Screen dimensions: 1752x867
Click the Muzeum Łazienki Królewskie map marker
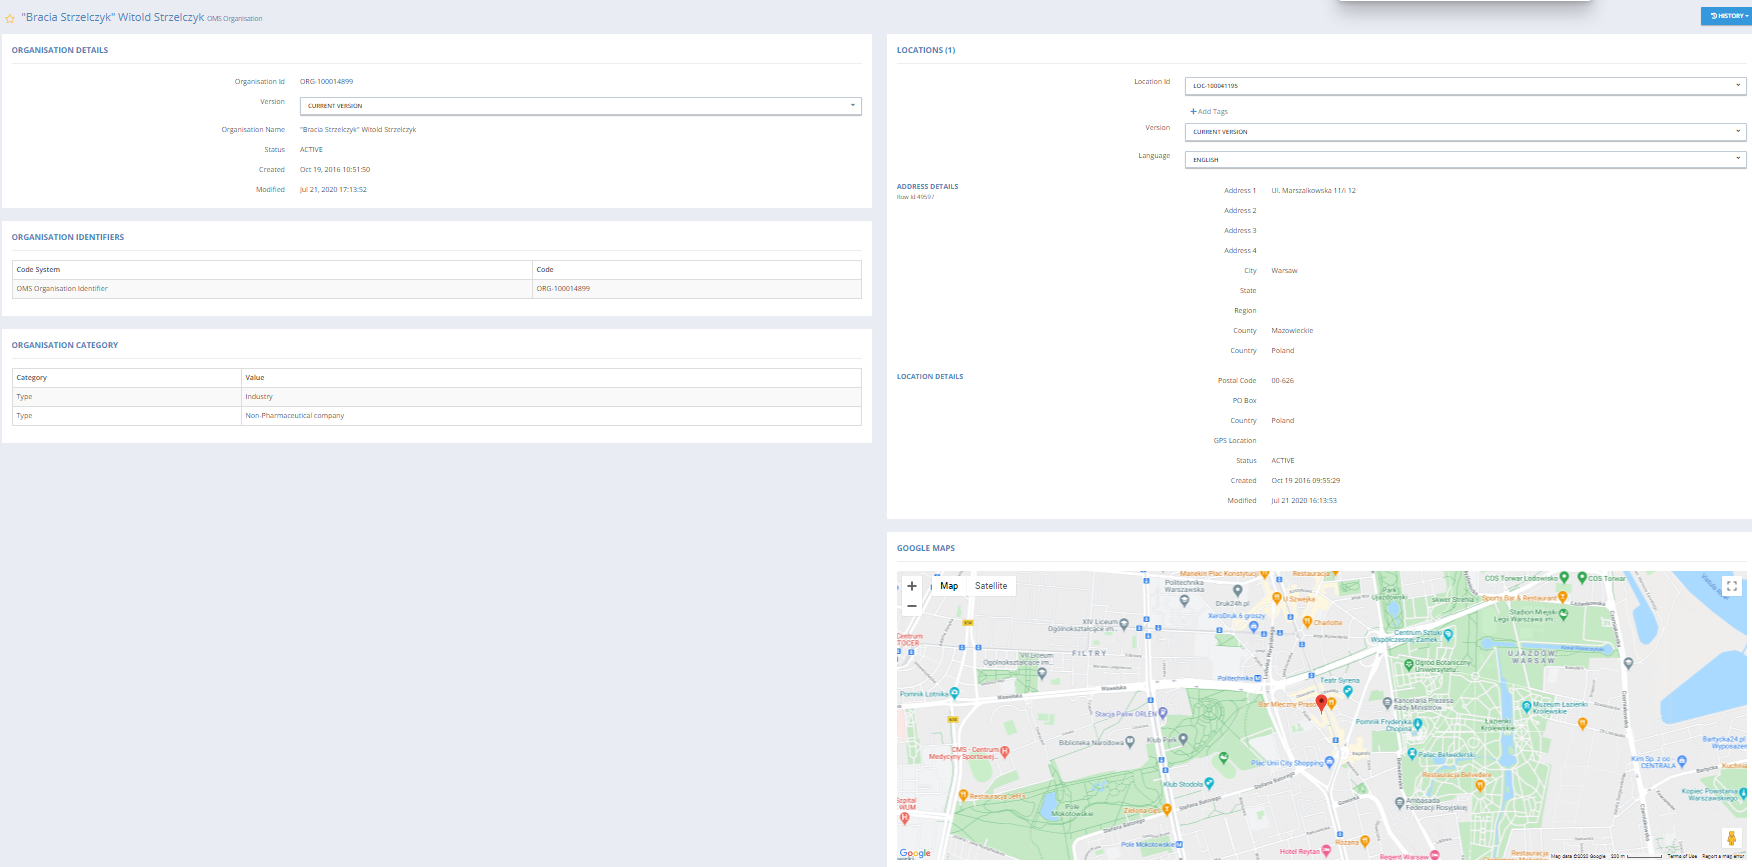point(1526,705)
